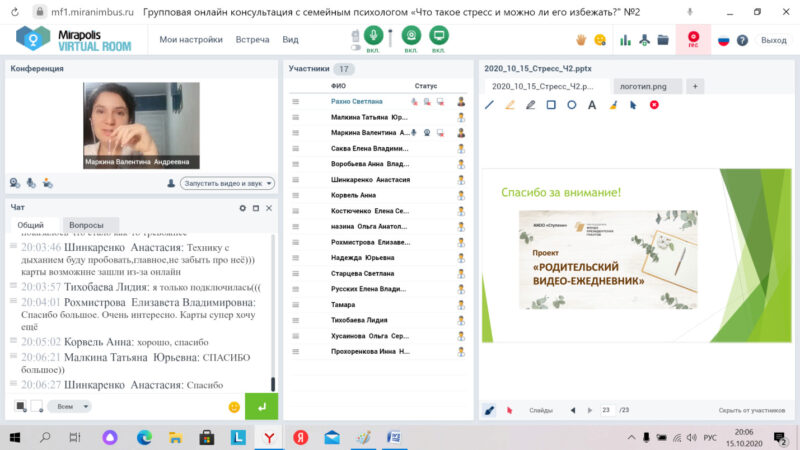Click participant Тихобаева Лидия in the list

coord(359,320)
